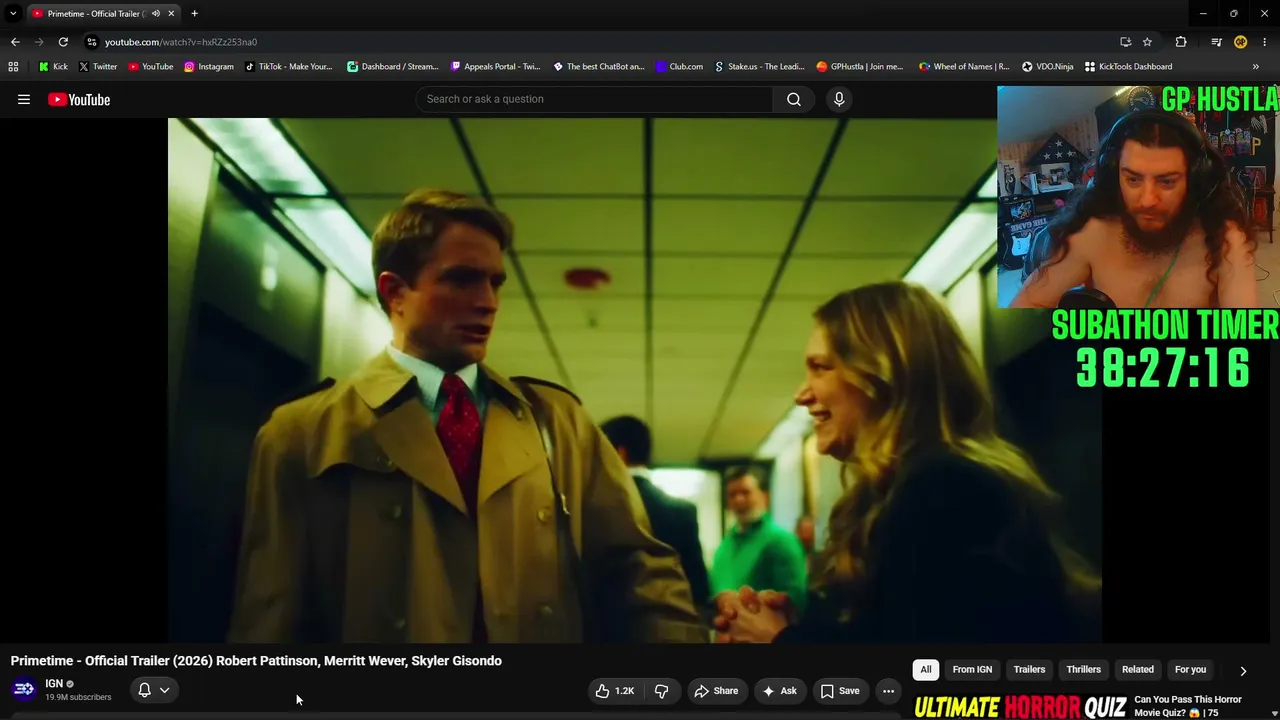Open the KickTools Dashboard bookmark
Image resolution: width=1280 pixels, height=720 pixels.
coord(1128,67)
